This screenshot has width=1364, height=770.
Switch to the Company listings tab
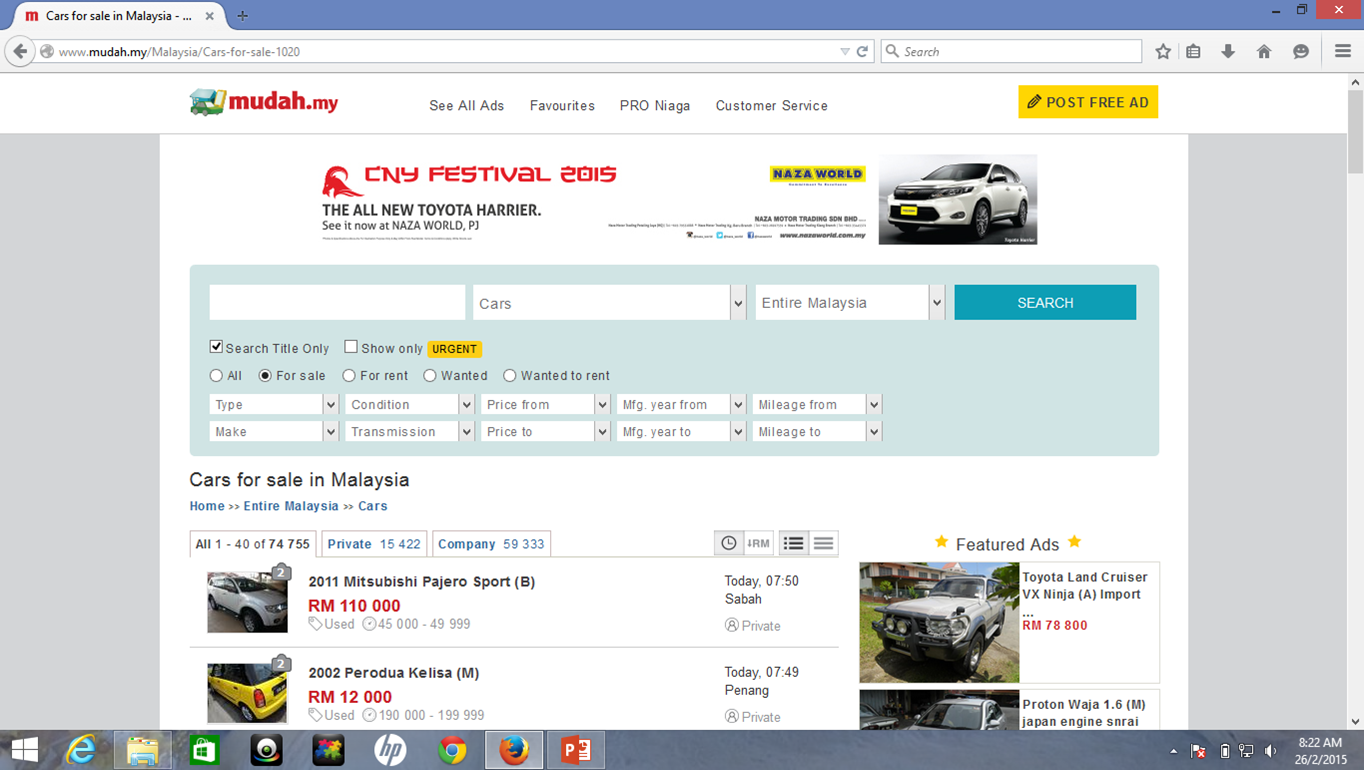(x=491, y=544)
